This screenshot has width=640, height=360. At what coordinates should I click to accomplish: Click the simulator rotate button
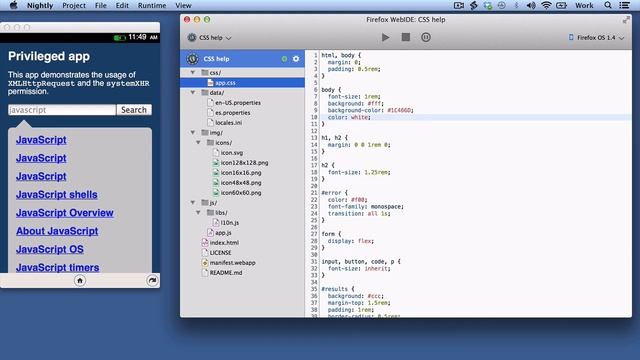pos(152,280)
